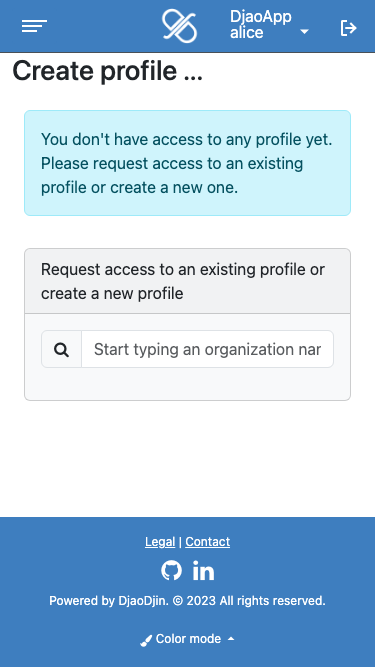Open the hamburger sidebar menu
The width and height of the screenshot is (375, 667).
[x=34, y=26]
